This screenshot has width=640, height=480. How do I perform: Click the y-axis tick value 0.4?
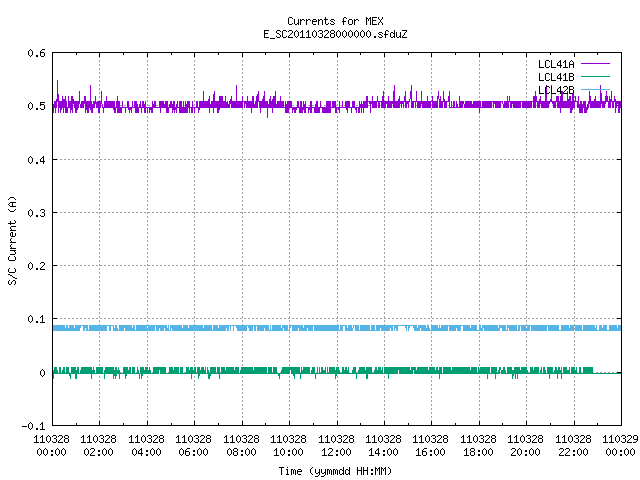[36, 160]
